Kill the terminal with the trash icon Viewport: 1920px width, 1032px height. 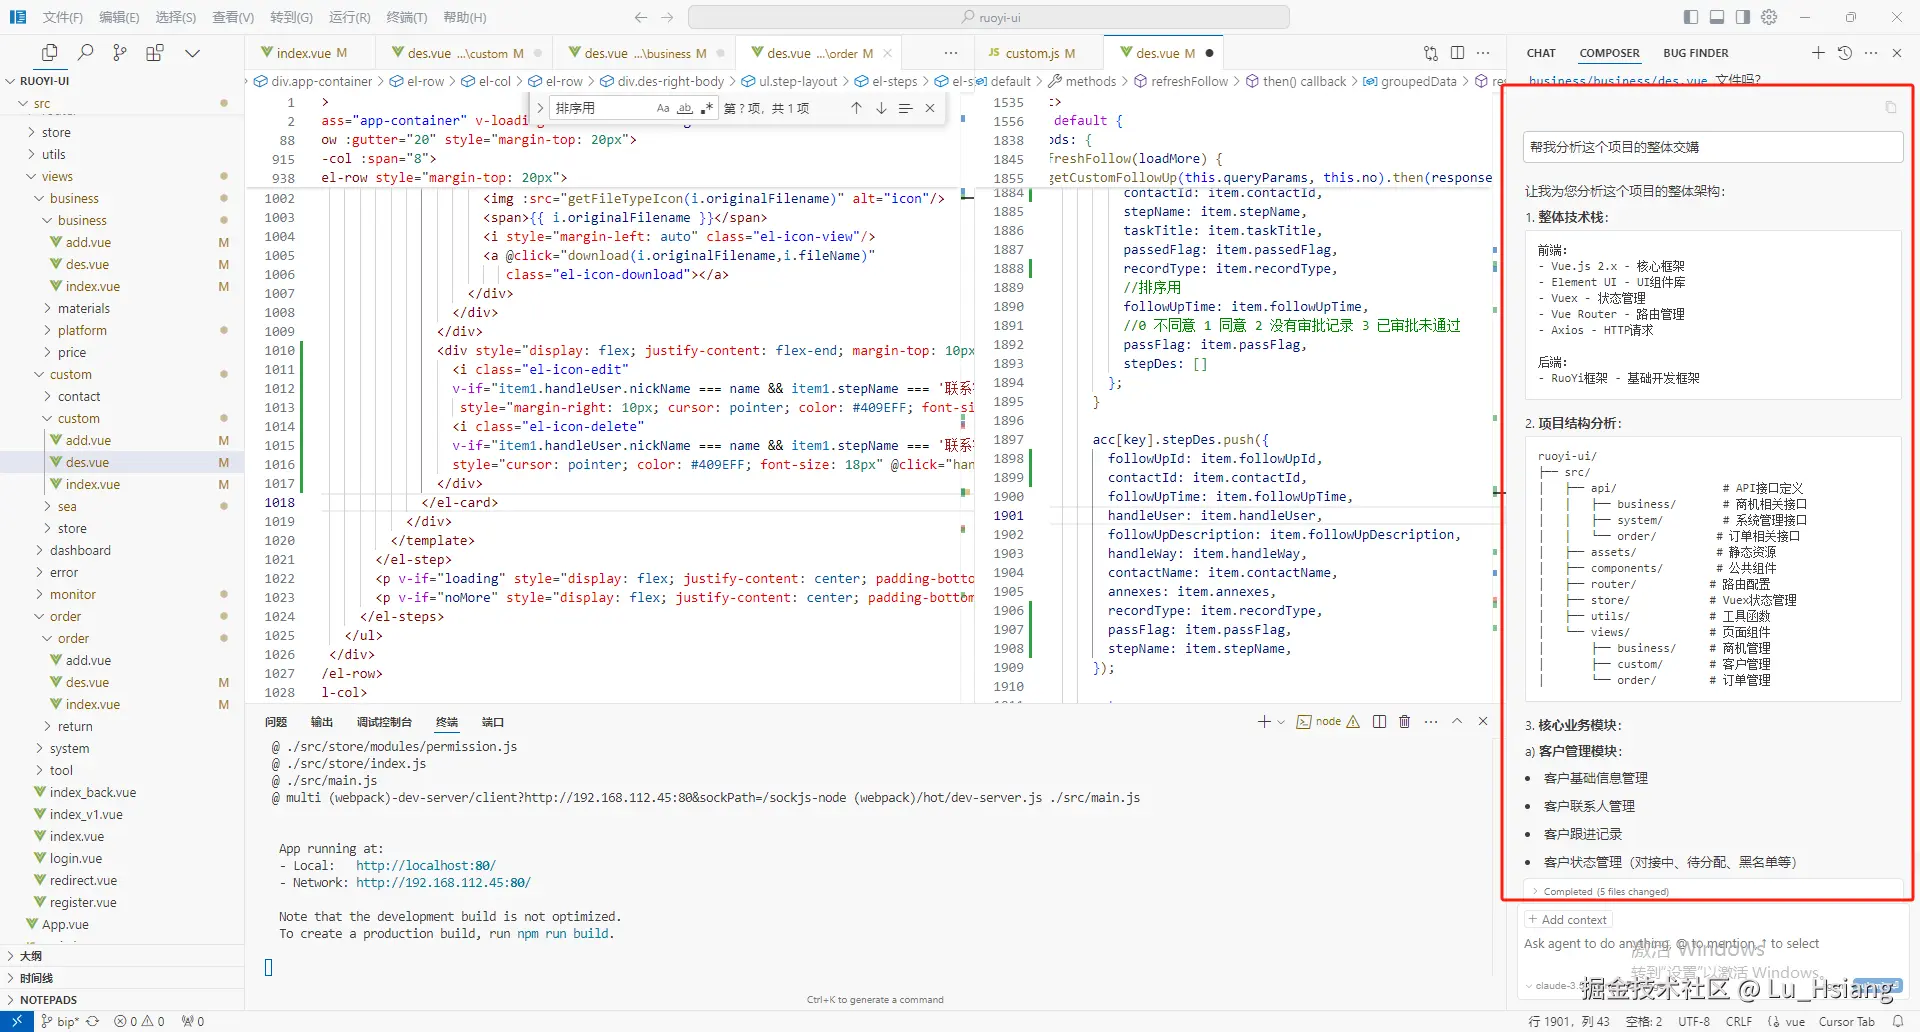(x=1405, y=721)
